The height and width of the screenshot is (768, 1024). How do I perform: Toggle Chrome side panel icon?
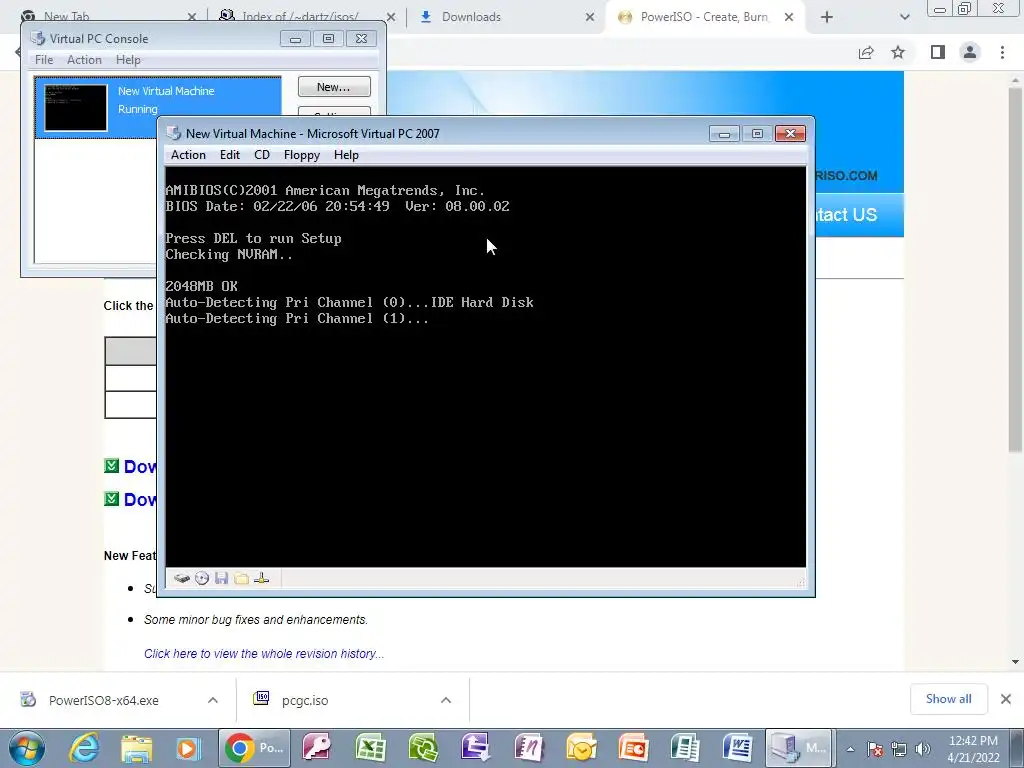938,52
